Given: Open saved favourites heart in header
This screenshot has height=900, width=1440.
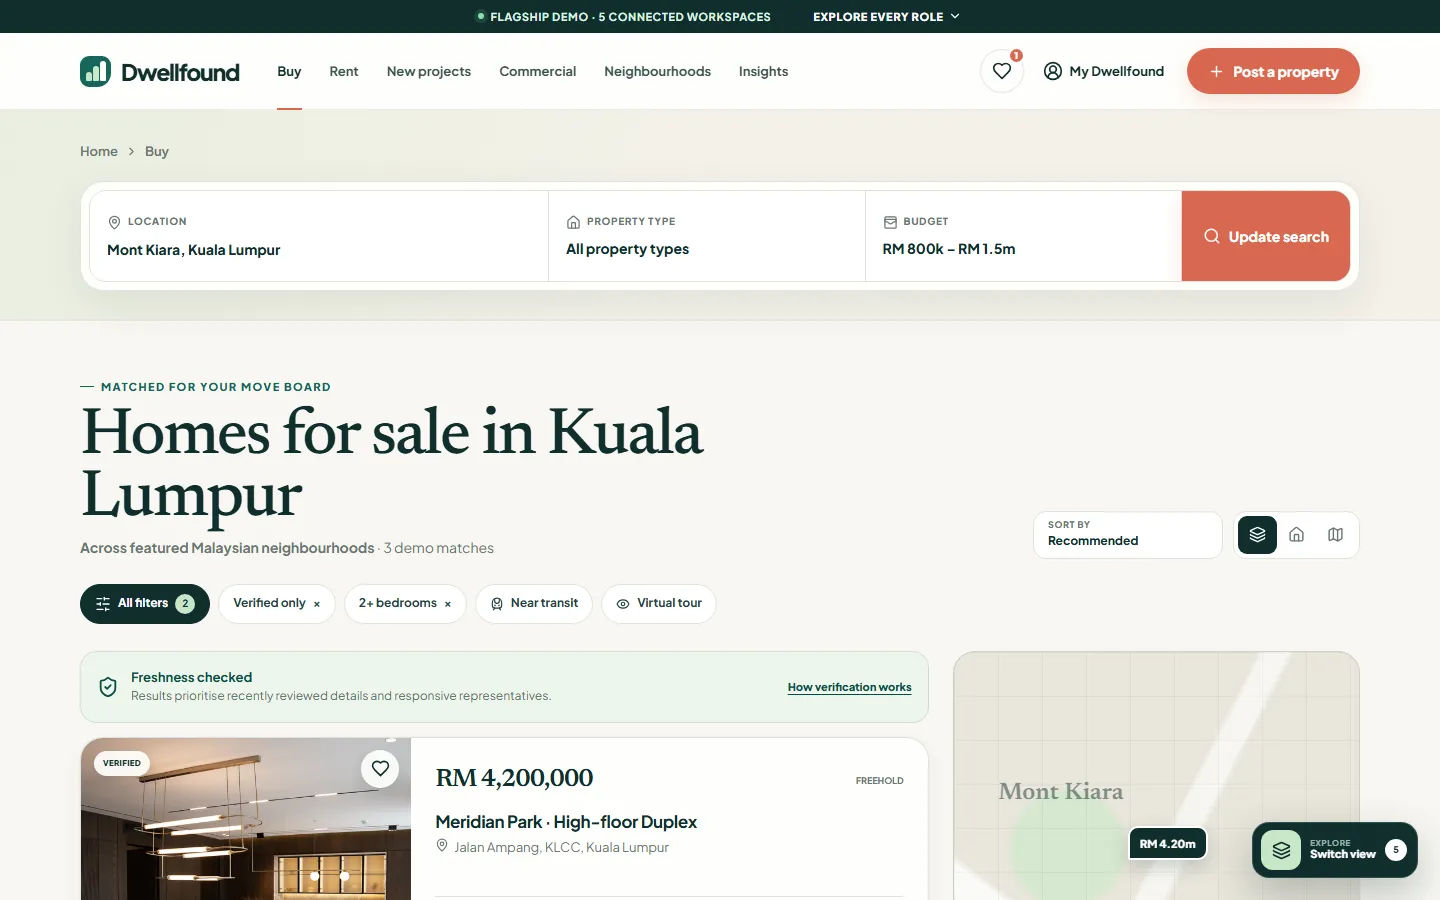Looking at the screenshot, I should (1001, 71).
